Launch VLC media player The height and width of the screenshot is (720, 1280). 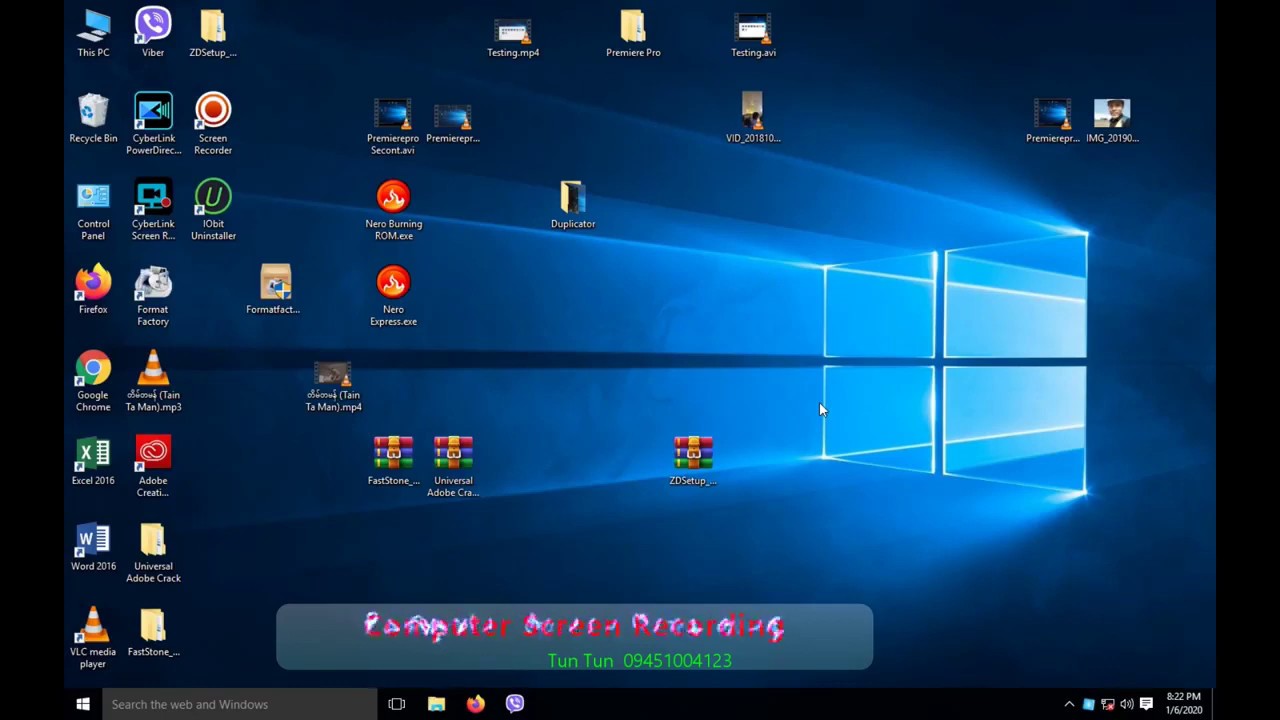(x=93, y=638)
